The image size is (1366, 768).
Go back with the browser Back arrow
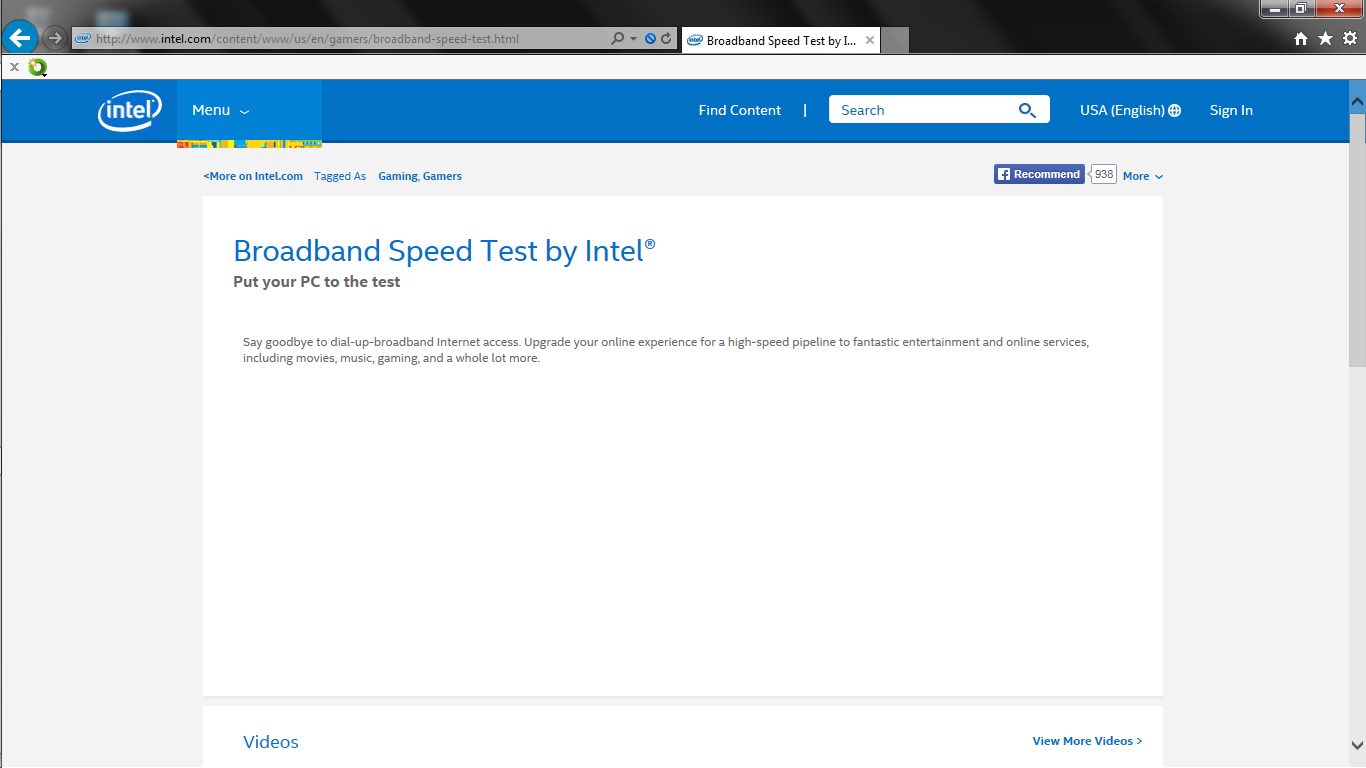tap(20, 39)
